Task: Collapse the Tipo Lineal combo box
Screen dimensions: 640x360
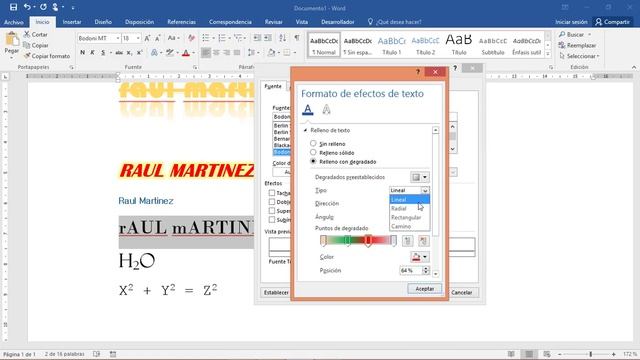Action: (x=425, y=191)
